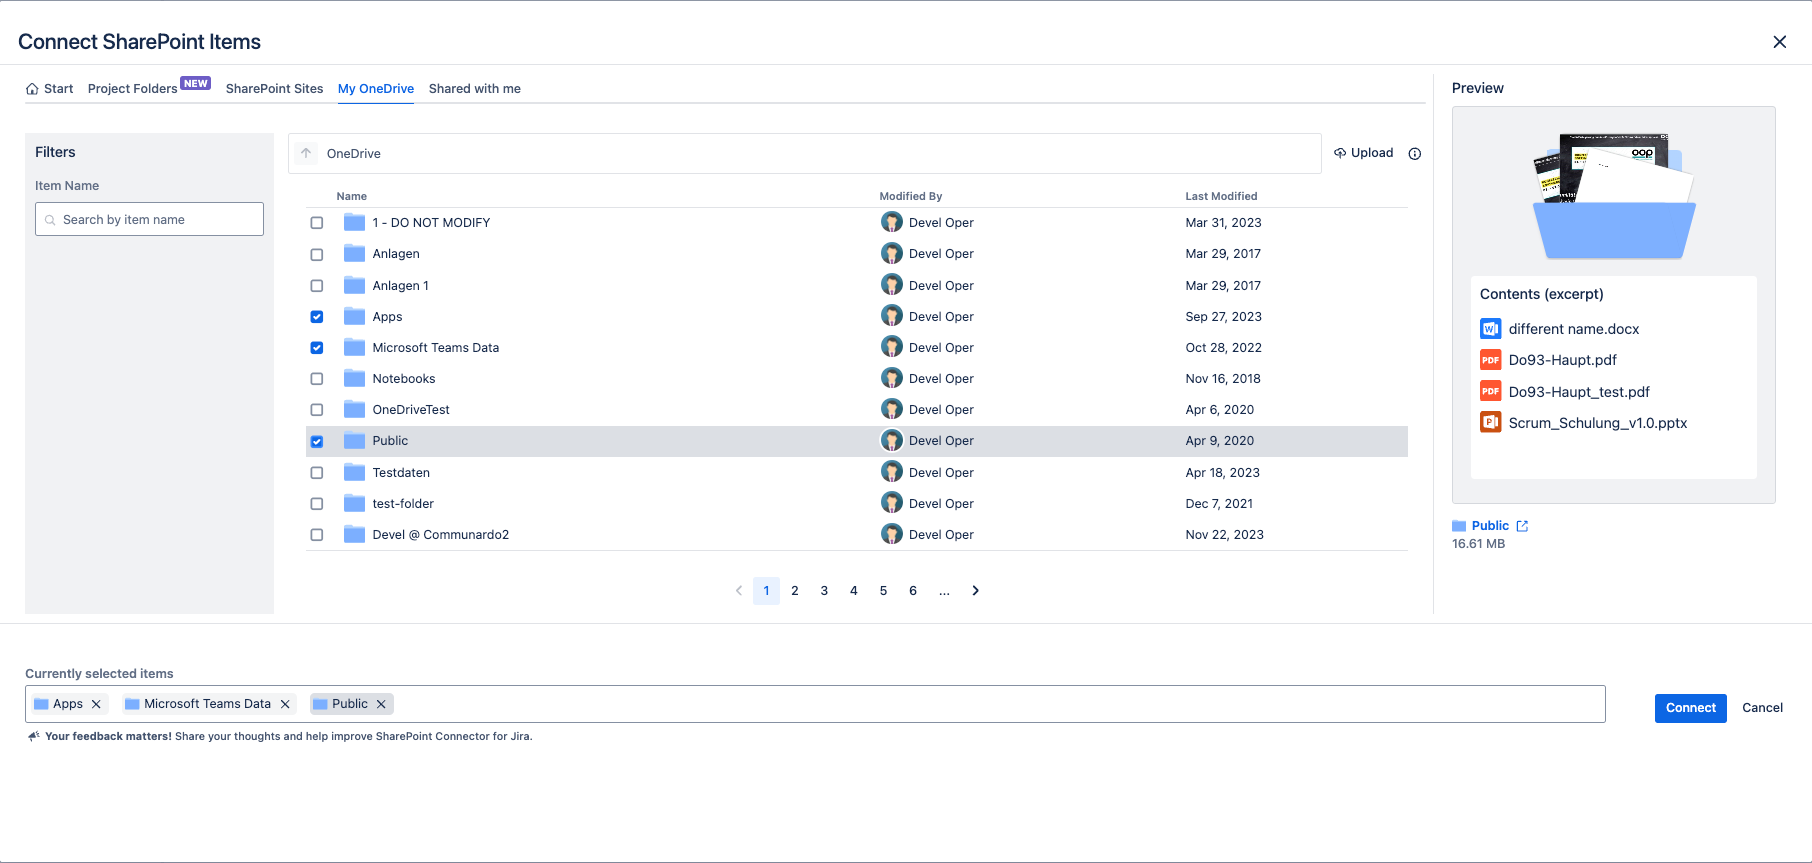Image resolution: width=1812 pixels, height=863 pixels.
Task: Click the Search by item name field
Action: [150, 220]
